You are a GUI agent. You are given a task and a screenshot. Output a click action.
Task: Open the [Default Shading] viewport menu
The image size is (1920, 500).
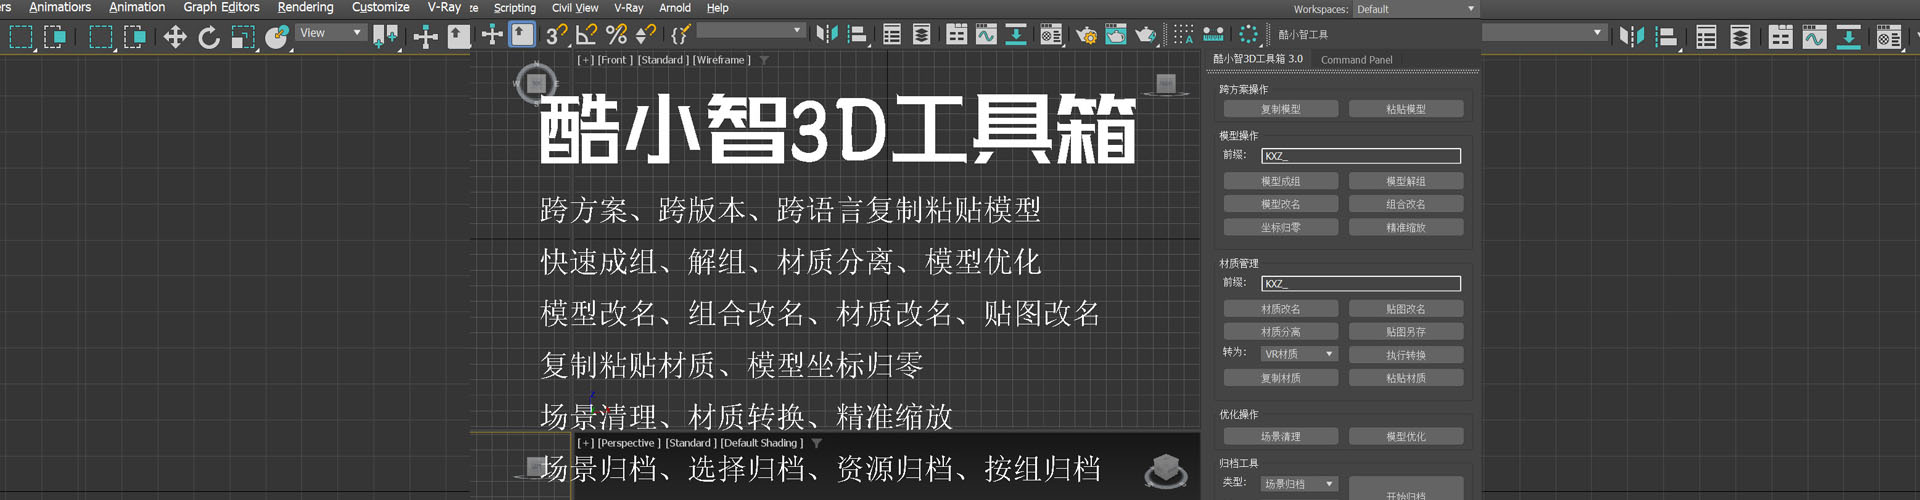[x=762, y=443]
